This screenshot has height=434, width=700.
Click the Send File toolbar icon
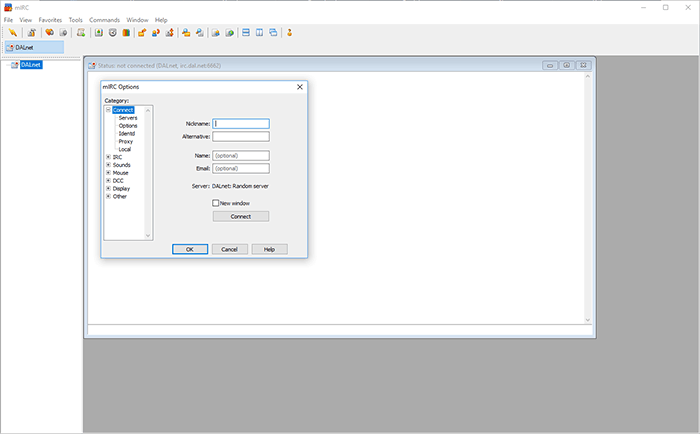pos(142,33)
